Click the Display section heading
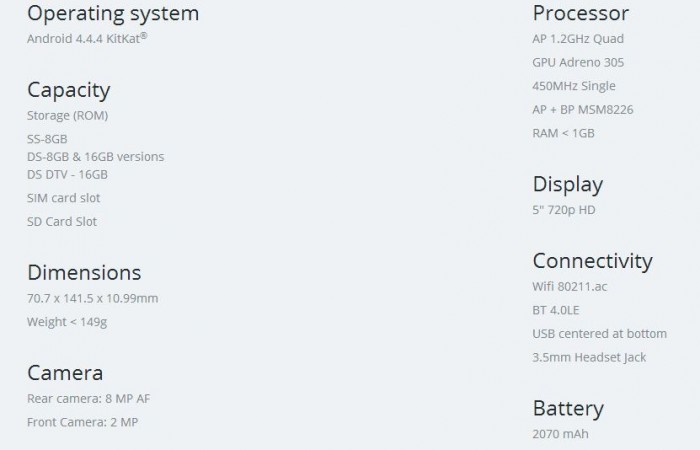Image resolution: width=700 pixels, height=450 pixels. point(568,185)
